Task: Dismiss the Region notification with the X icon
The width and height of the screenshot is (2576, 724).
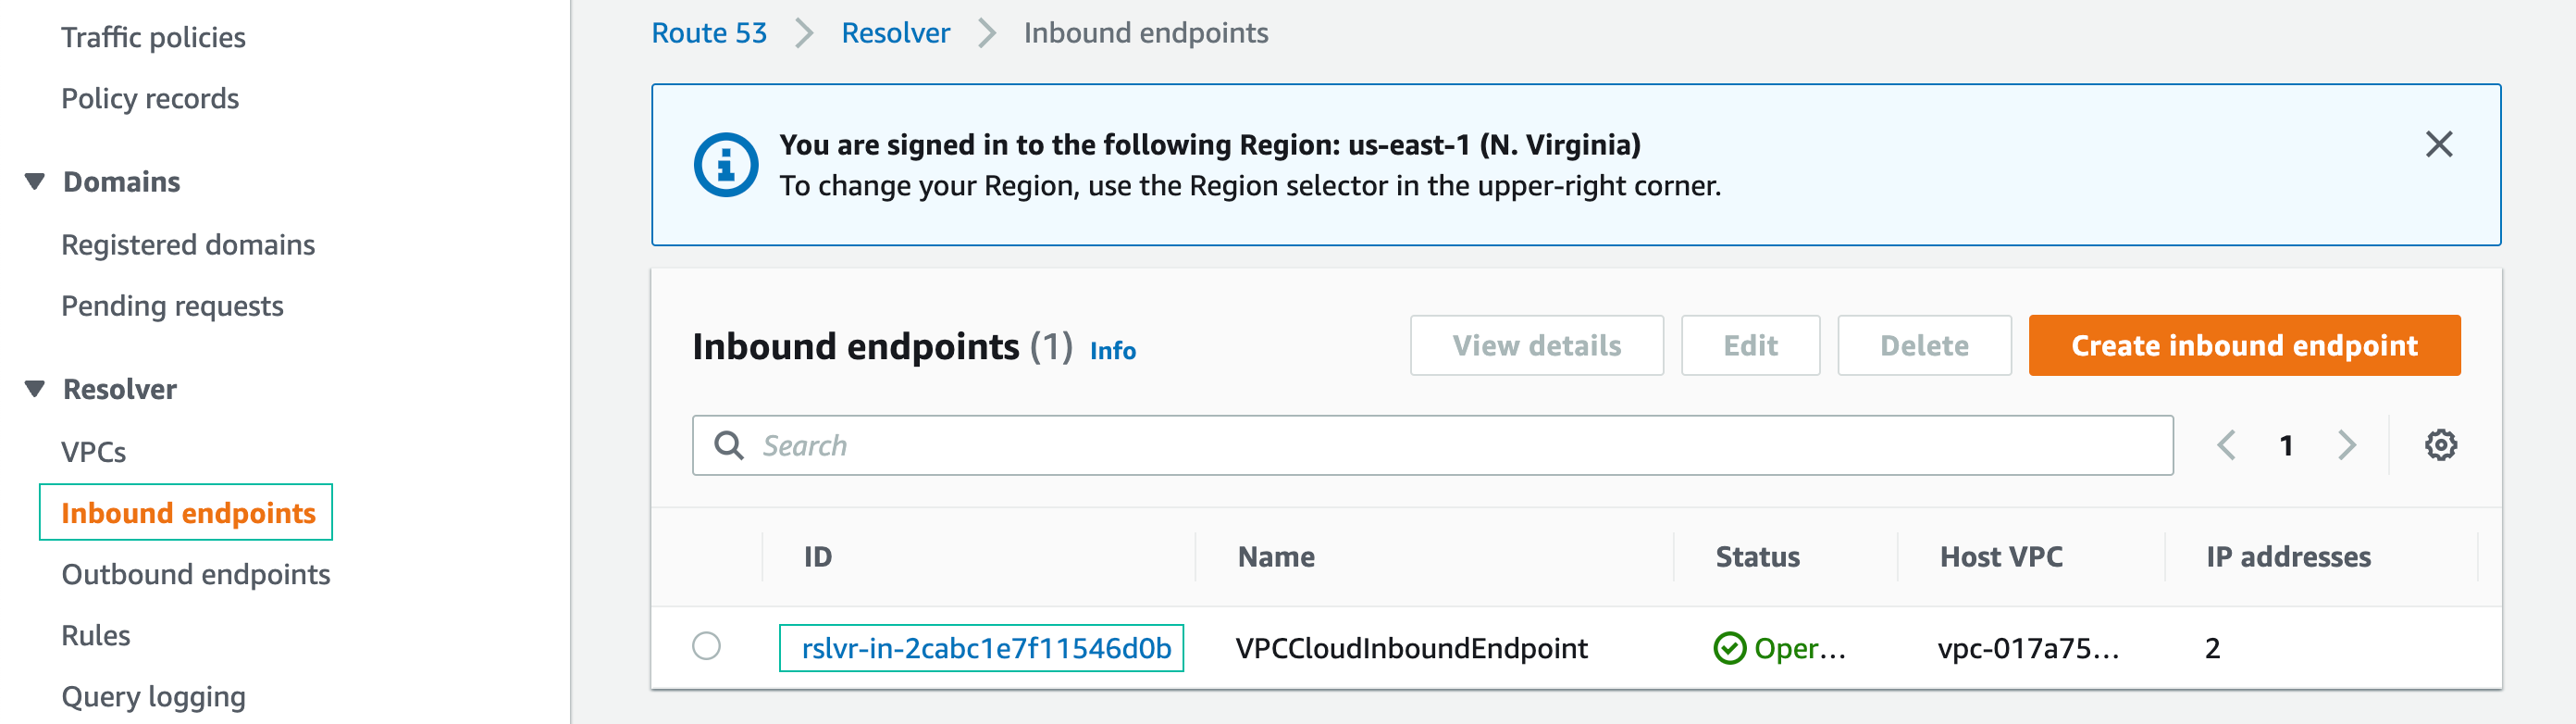Action: coord(2440,146)
